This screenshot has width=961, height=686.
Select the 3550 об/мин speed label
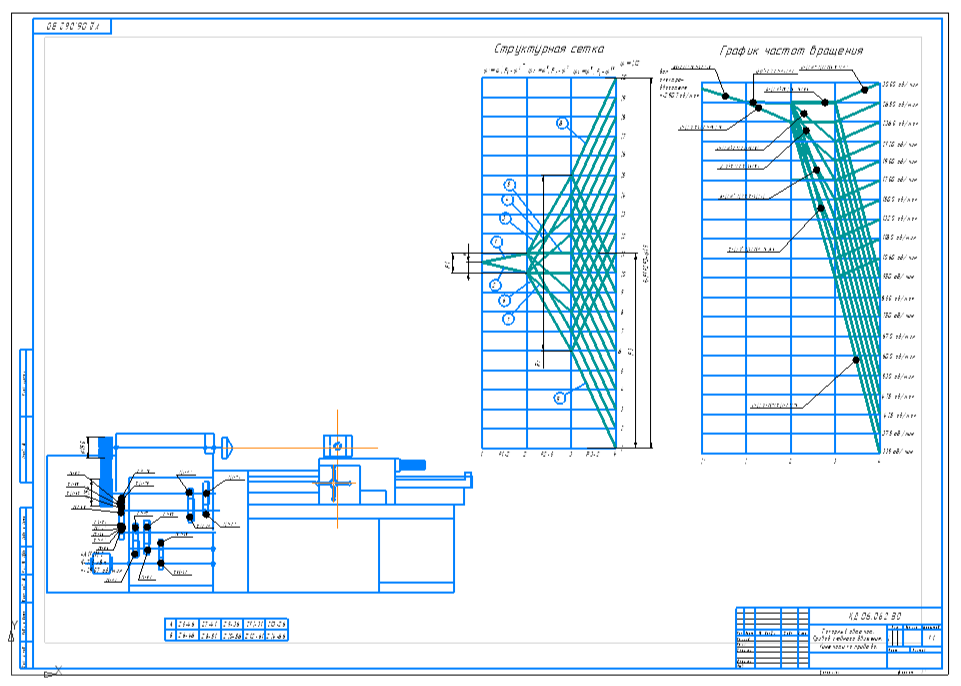(x=900, y=85)
